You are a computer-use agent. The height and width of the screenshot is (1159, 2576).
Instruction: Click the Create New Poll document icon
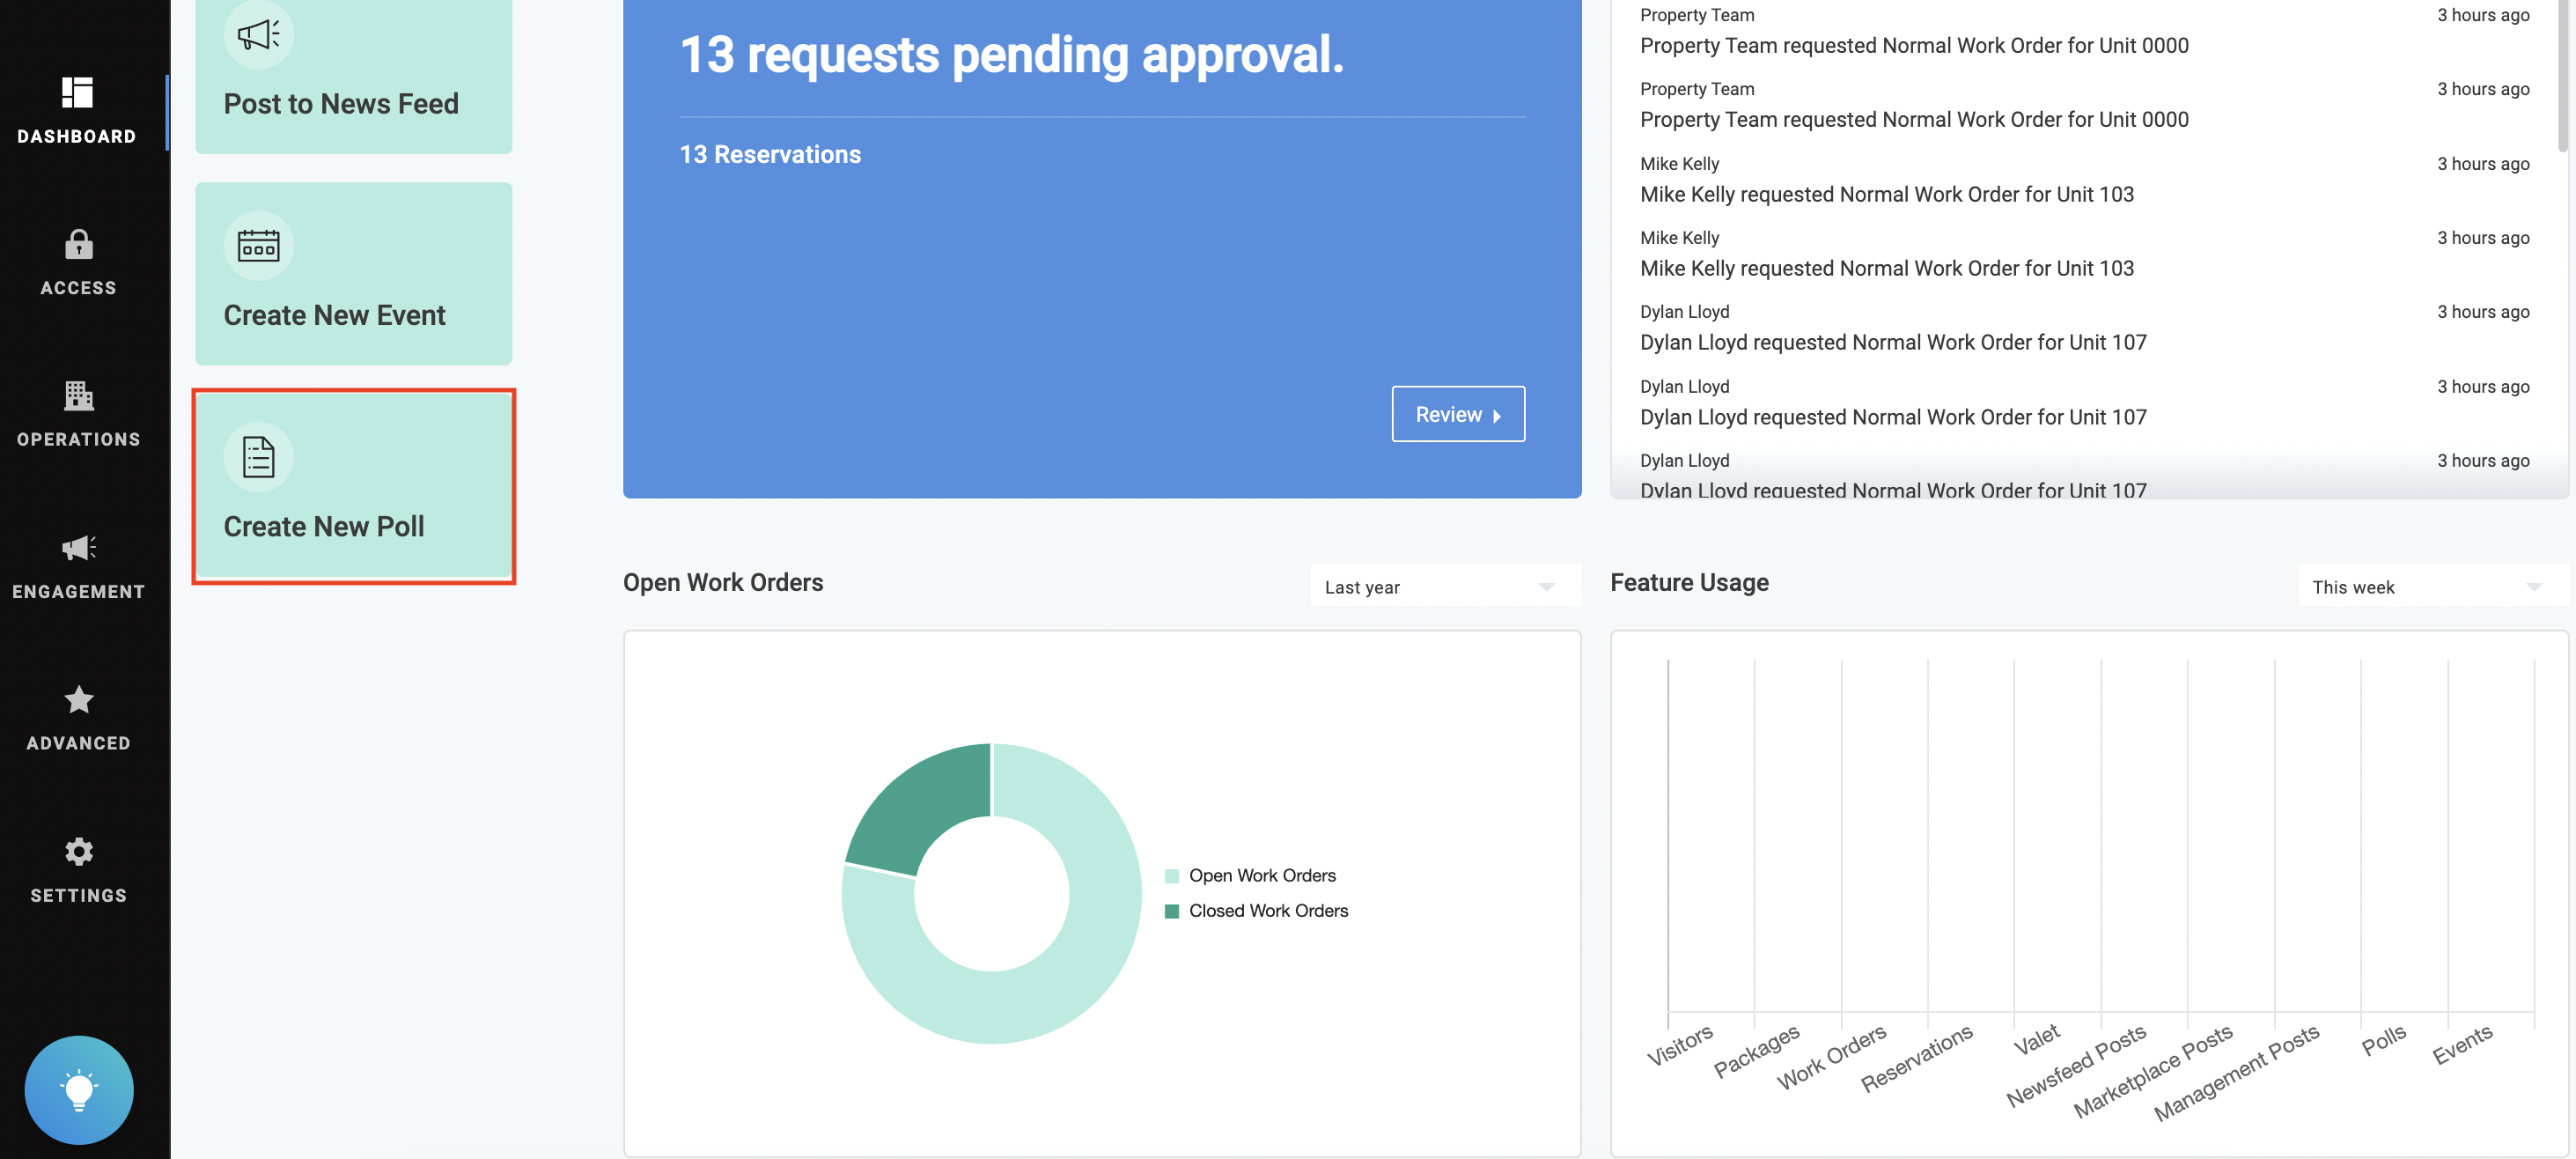[x=258, y=458]
